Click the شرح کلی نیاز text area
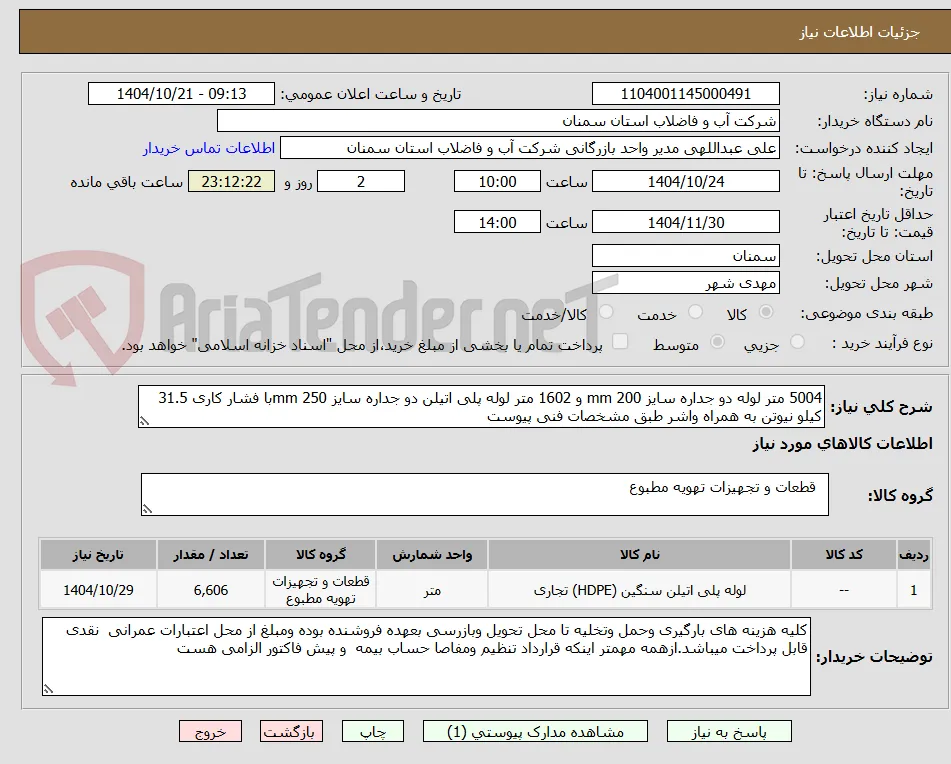The width and height of the screenshot is (951, 764). (481, 407)
